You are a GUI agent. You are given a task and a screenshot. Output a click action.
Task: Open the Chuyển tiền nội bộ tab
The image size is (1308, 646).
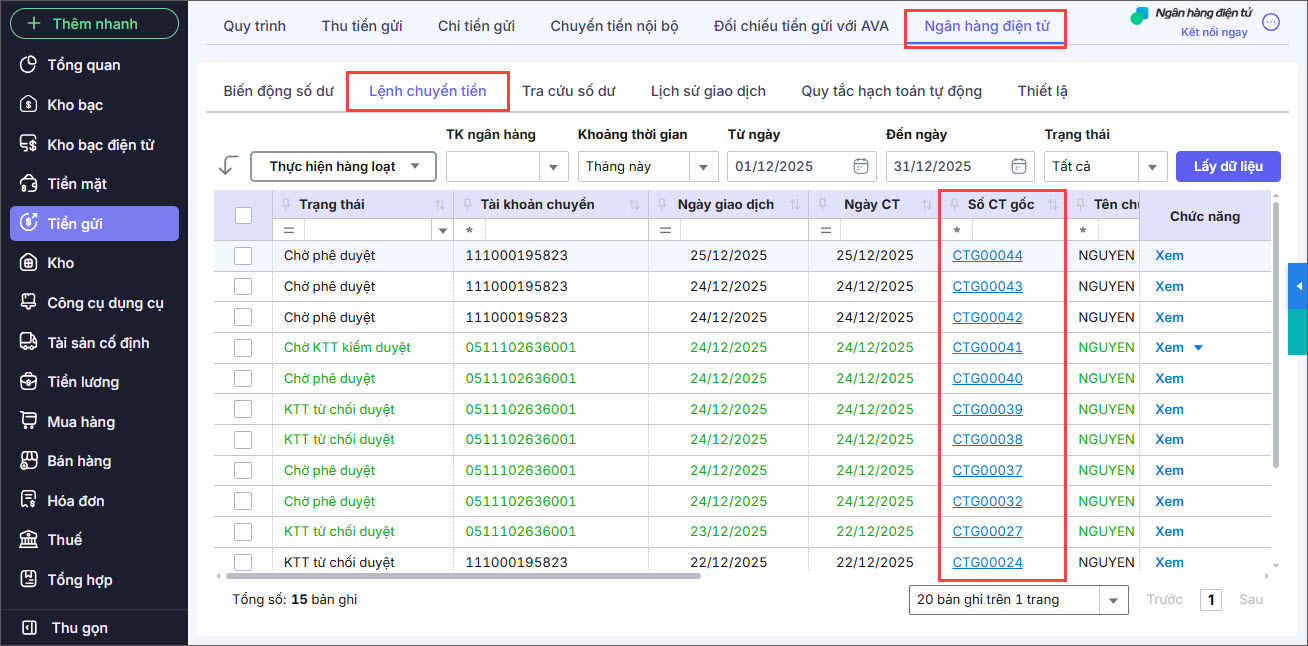pos(614,26)
